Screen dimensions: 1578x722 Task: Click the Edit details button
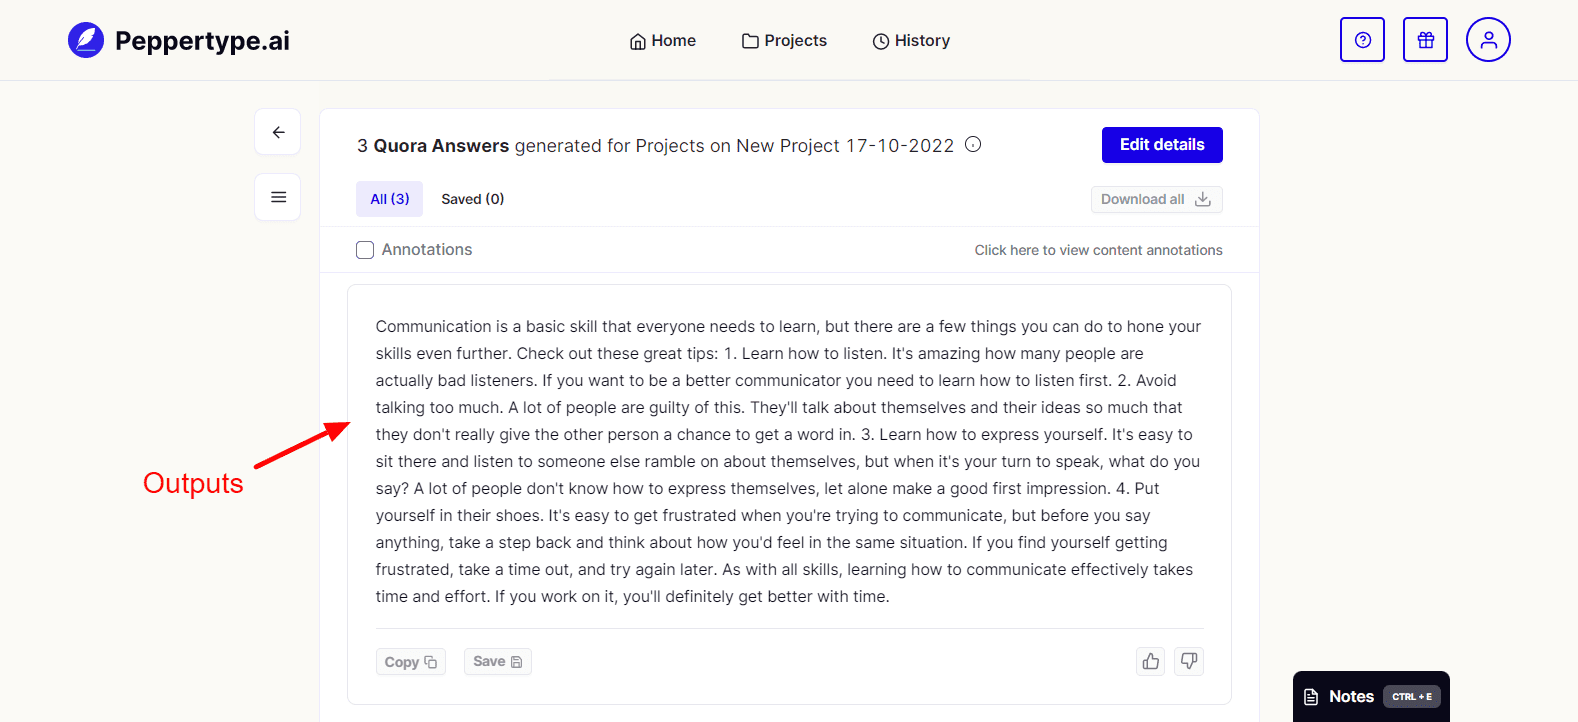pos(1162,145)
